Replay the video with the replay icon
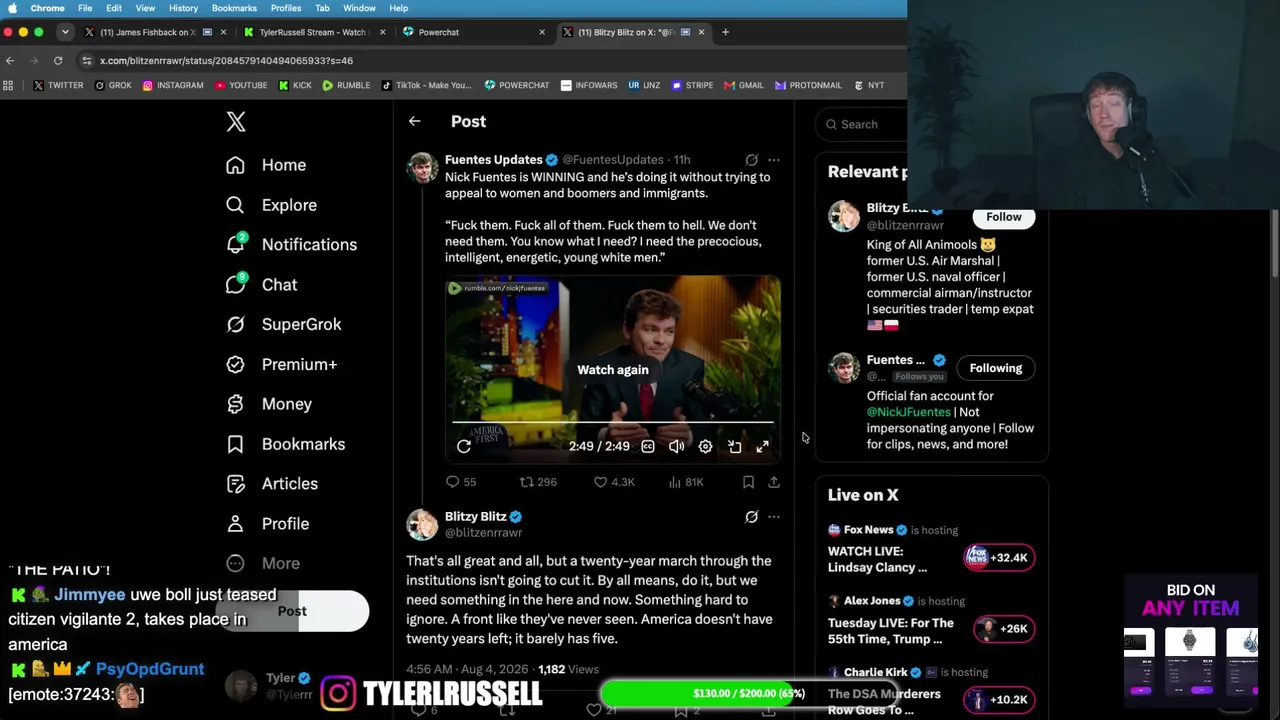1280x720 pixels. (464, 446)
